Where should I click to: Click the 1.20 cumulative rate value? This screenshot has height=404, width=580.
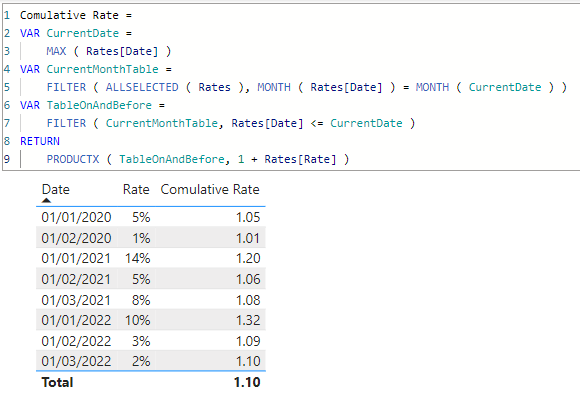click(x=248, y=258)
